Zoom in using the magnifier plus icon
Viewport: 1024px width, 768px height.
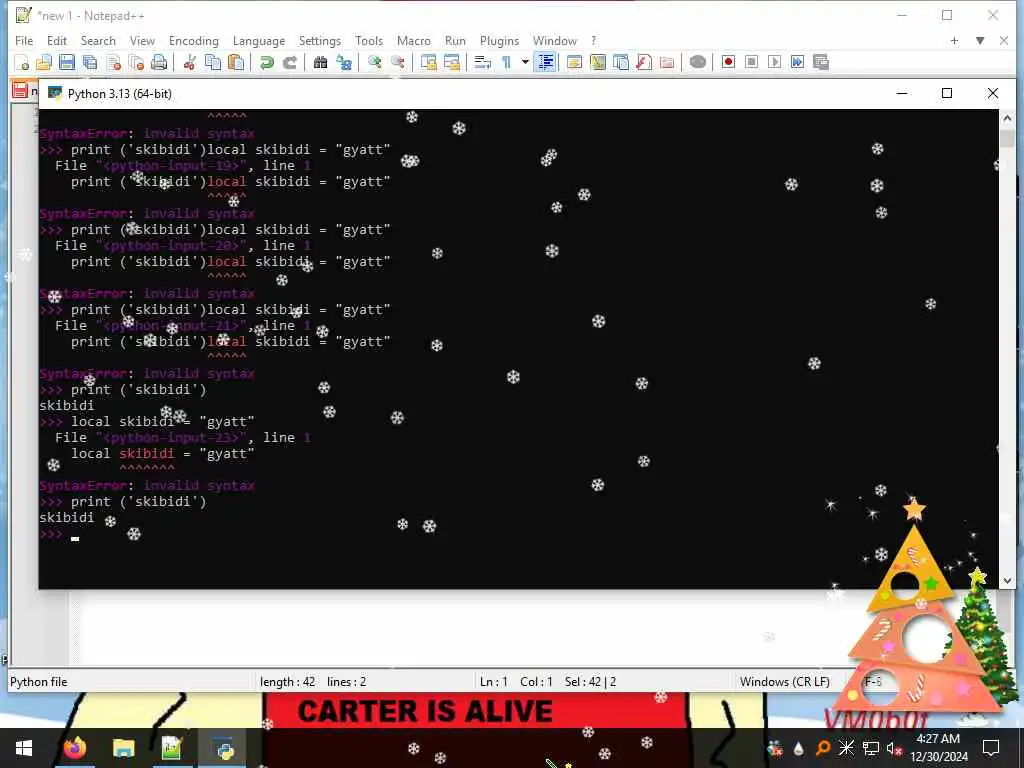point(374,63)
